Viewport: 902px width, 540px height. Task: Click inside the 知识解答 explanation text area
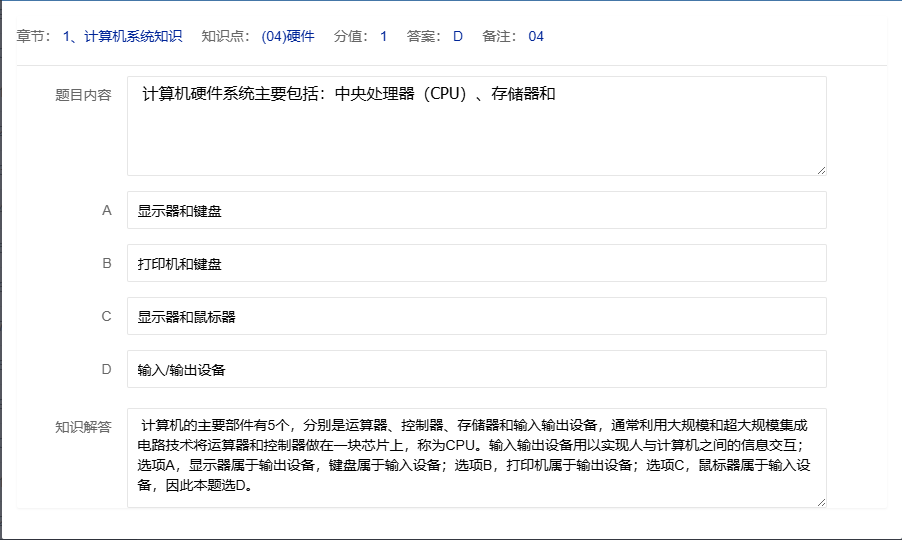[476, 457]
